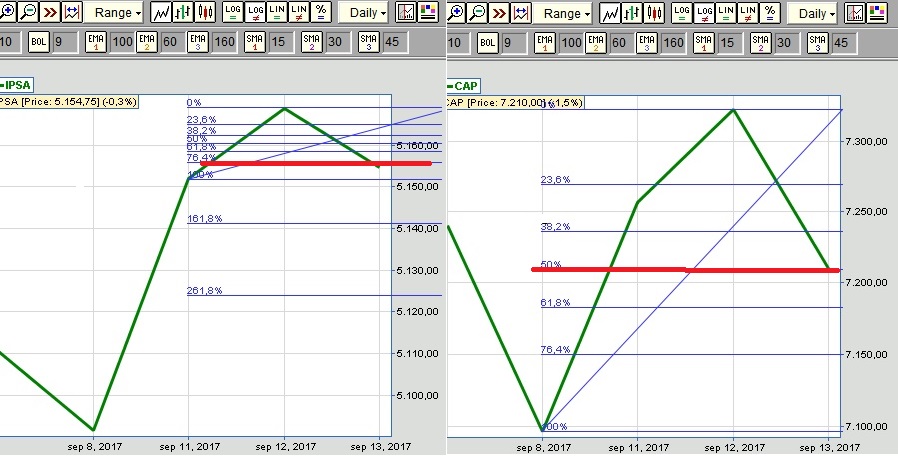Click EMA 2 period field showing 60 in CAP chart
This screenshot has height=459, width=898.
coord(621,43)
